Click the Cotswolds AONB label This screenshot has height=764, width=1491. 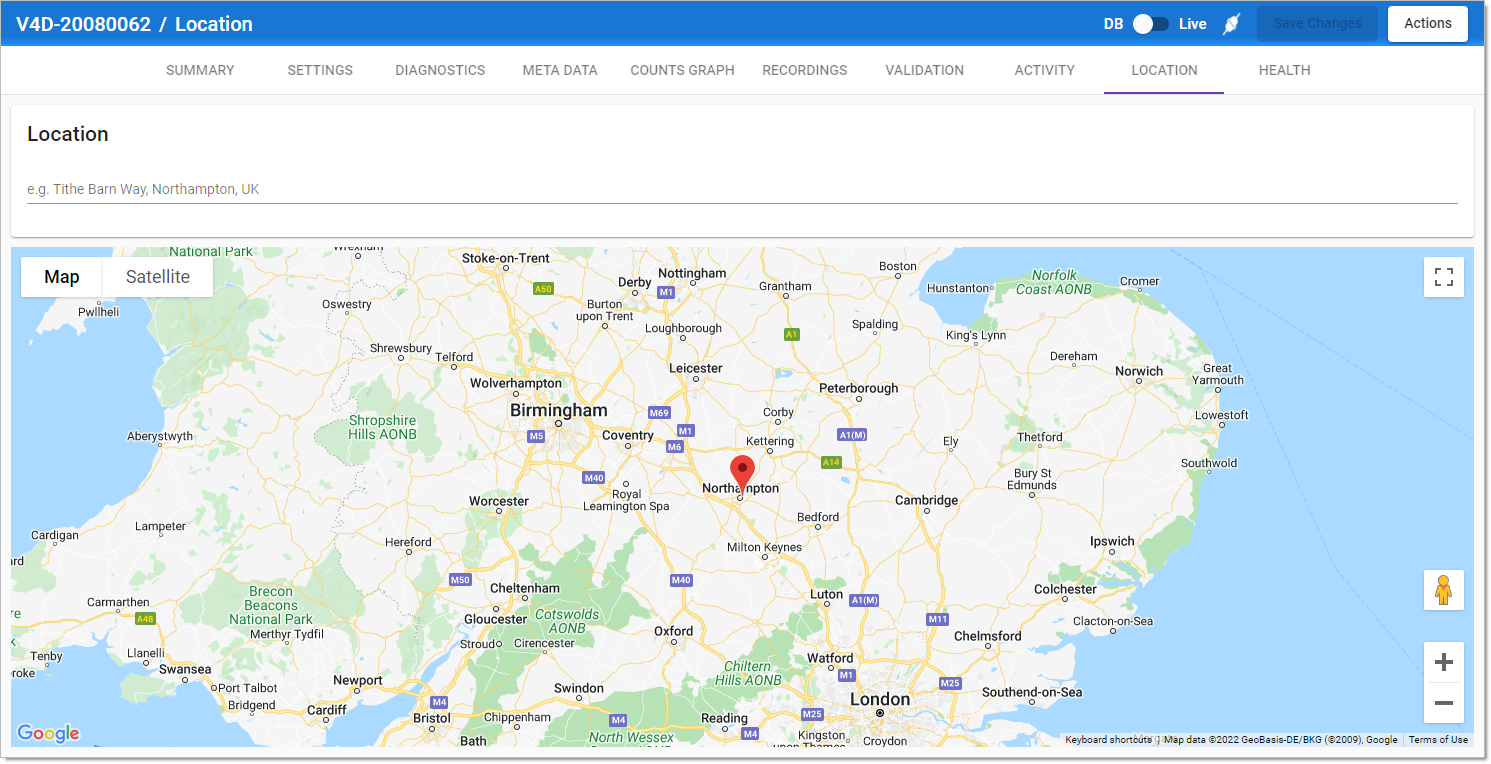(x=567, y=621)
